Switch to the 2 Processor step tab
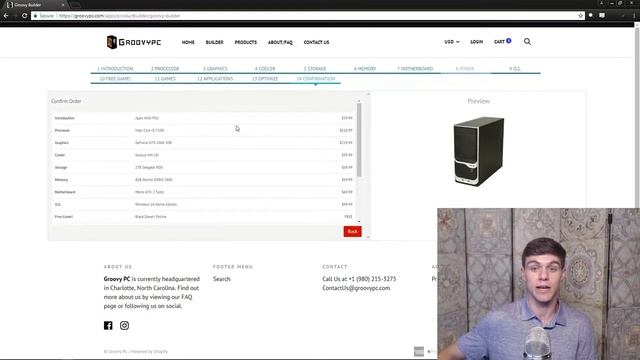 point(165,69)
